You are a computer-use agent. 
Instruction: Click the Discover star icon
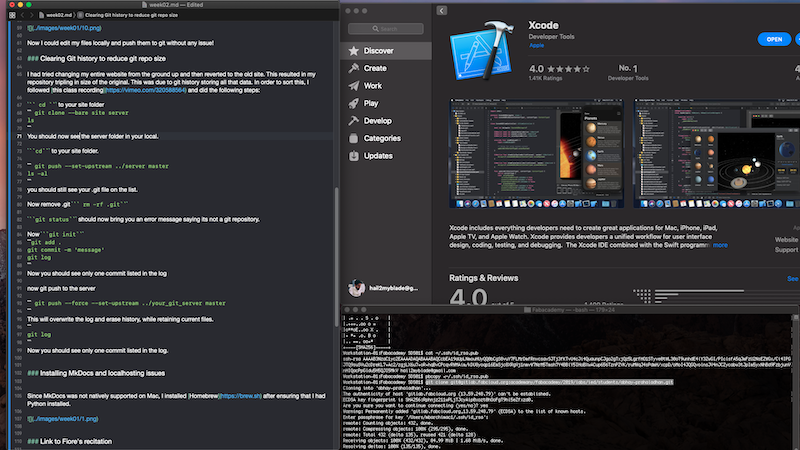click(x=354, y=51)
